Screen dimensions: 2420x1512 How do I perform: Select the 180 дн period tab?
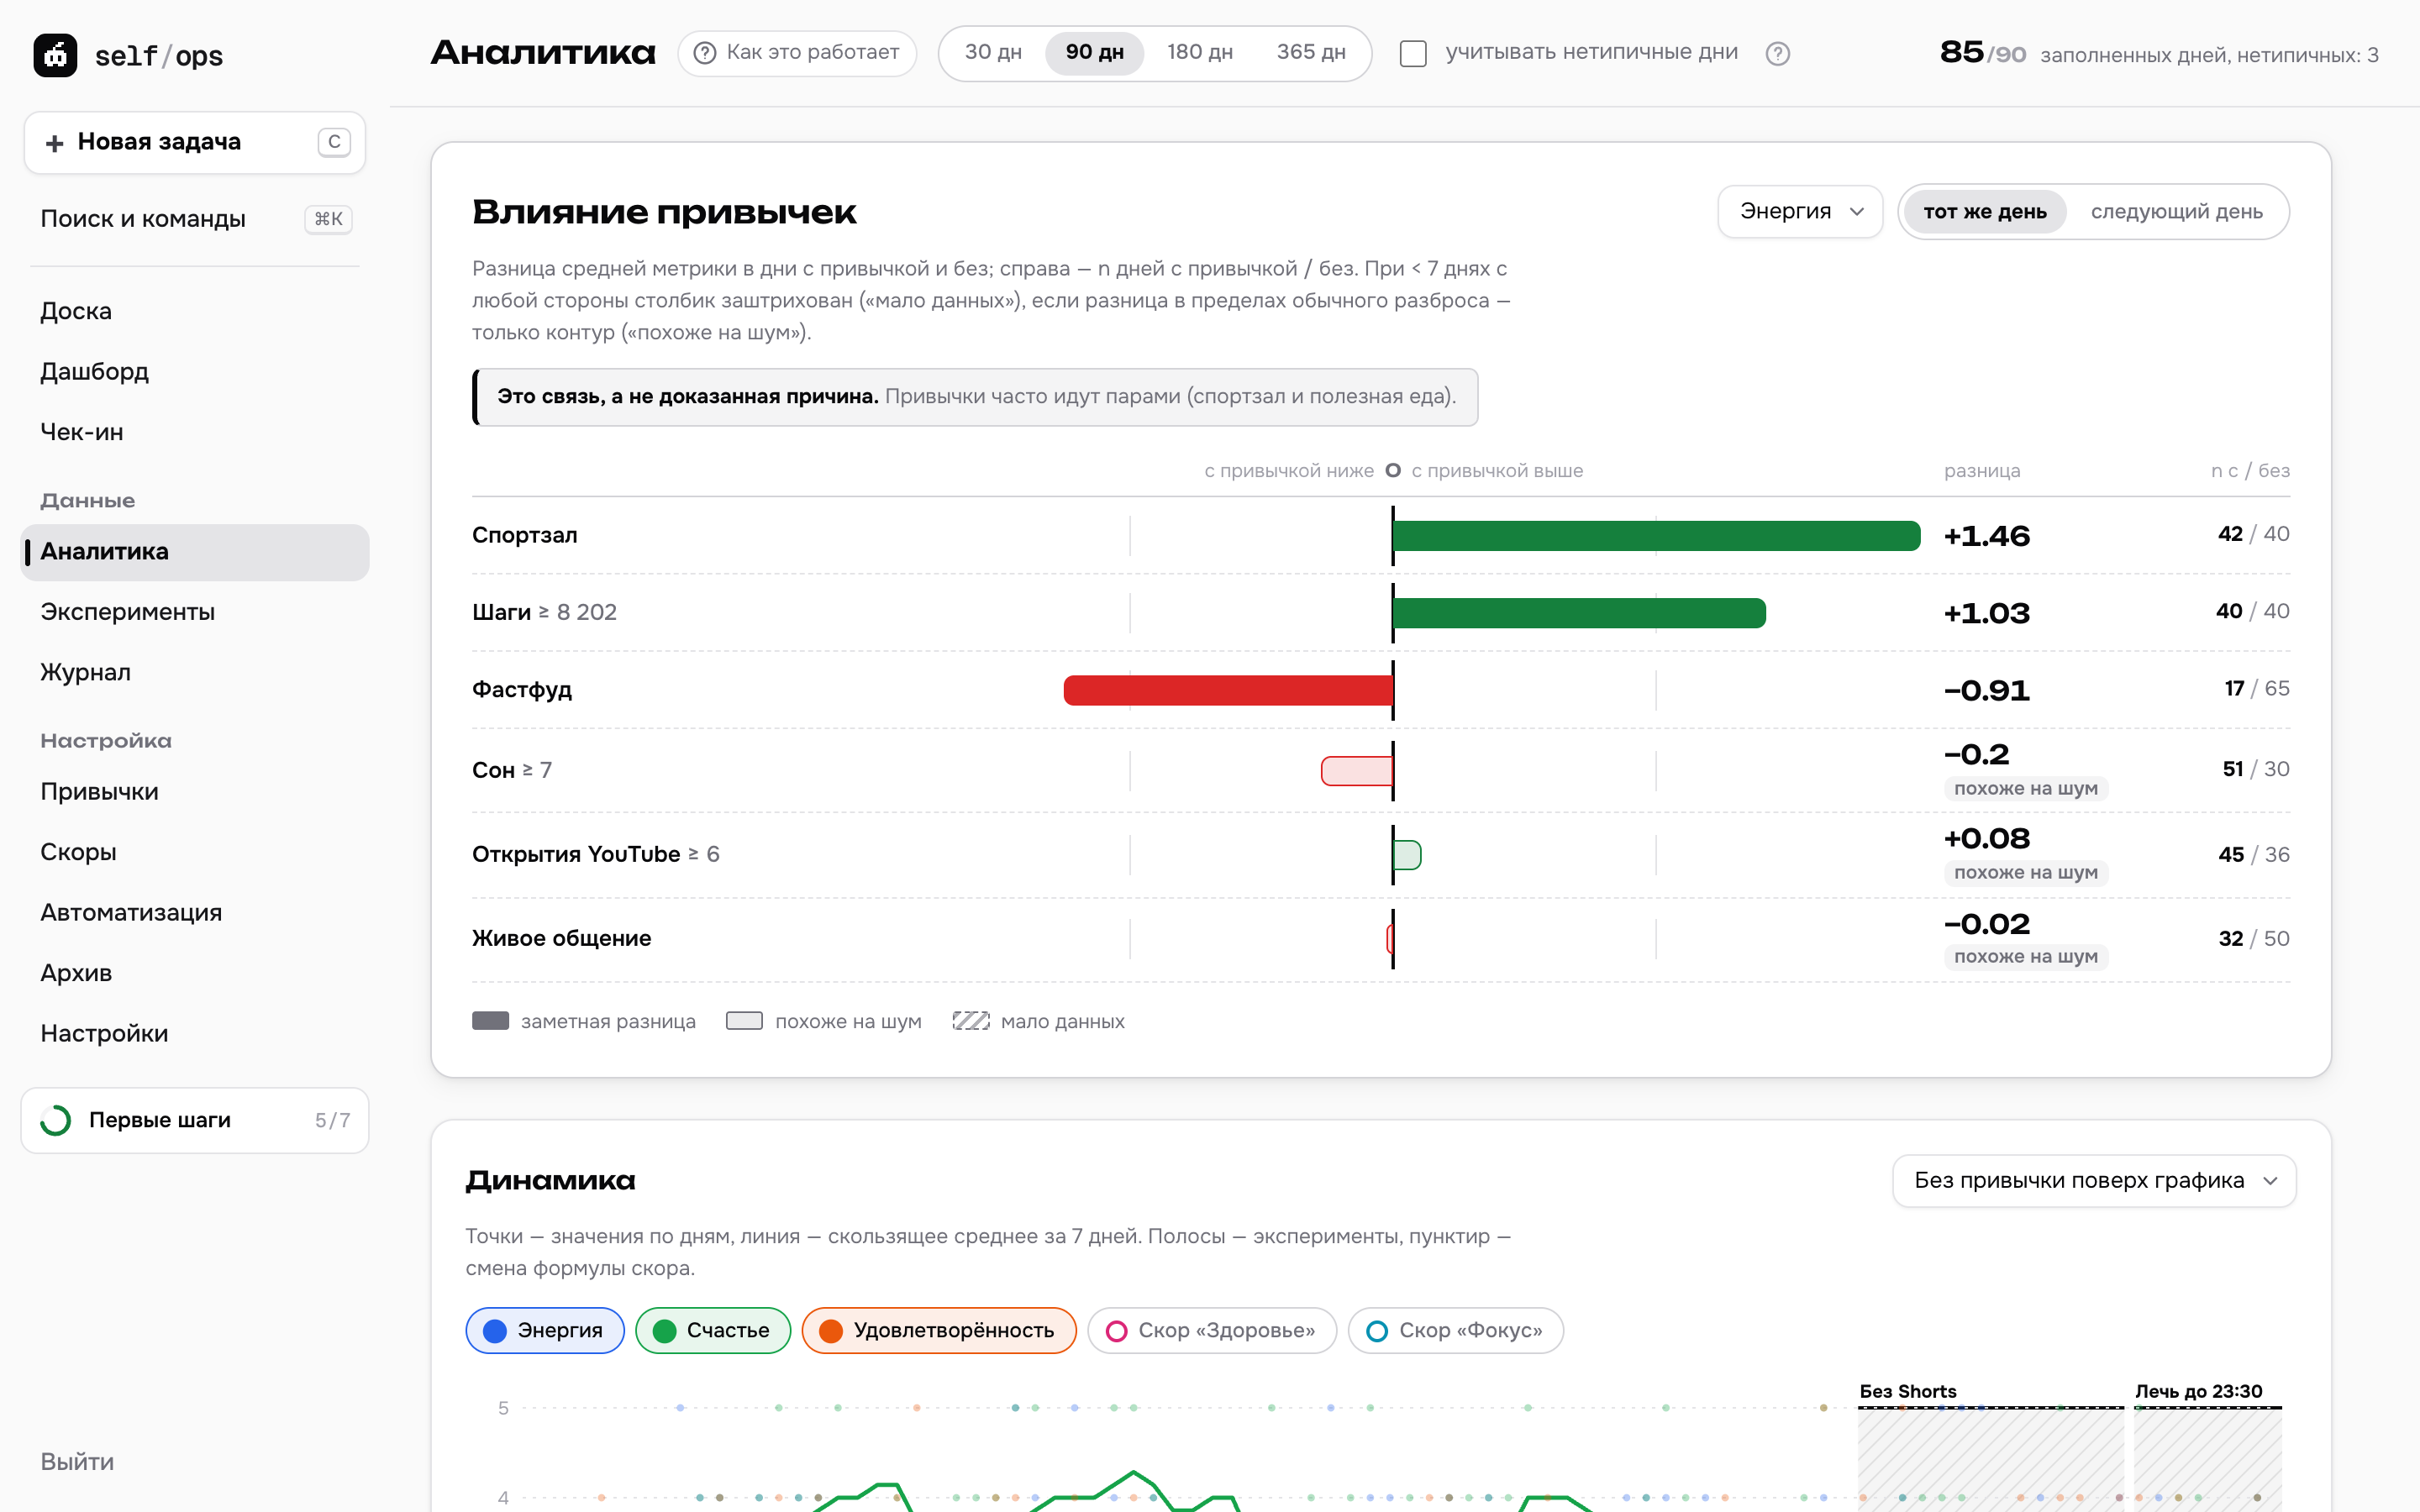(1199, 53)
